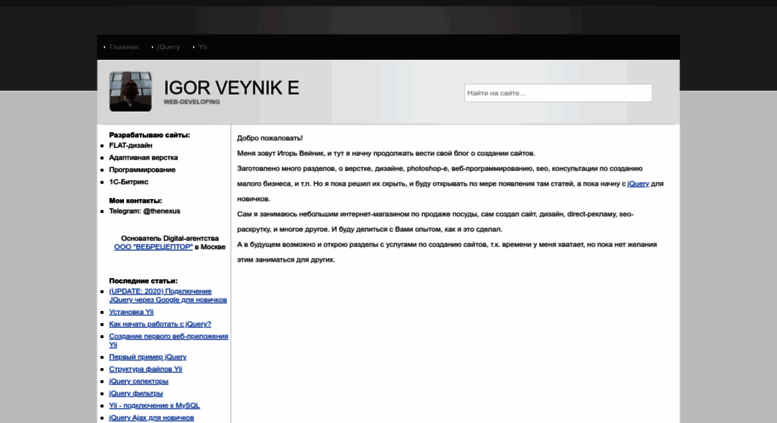The image size is (777, 423).
Task: Focus the 'Найти на сайте...' search field
Action: point(558,93)
